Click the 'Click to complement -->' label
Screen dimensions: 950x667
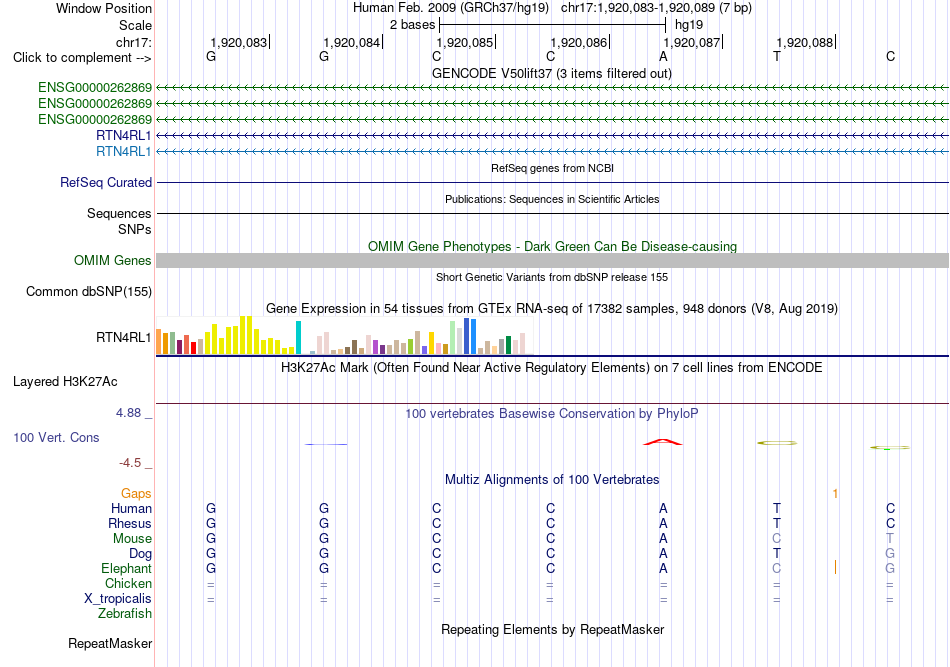[82, 58]
